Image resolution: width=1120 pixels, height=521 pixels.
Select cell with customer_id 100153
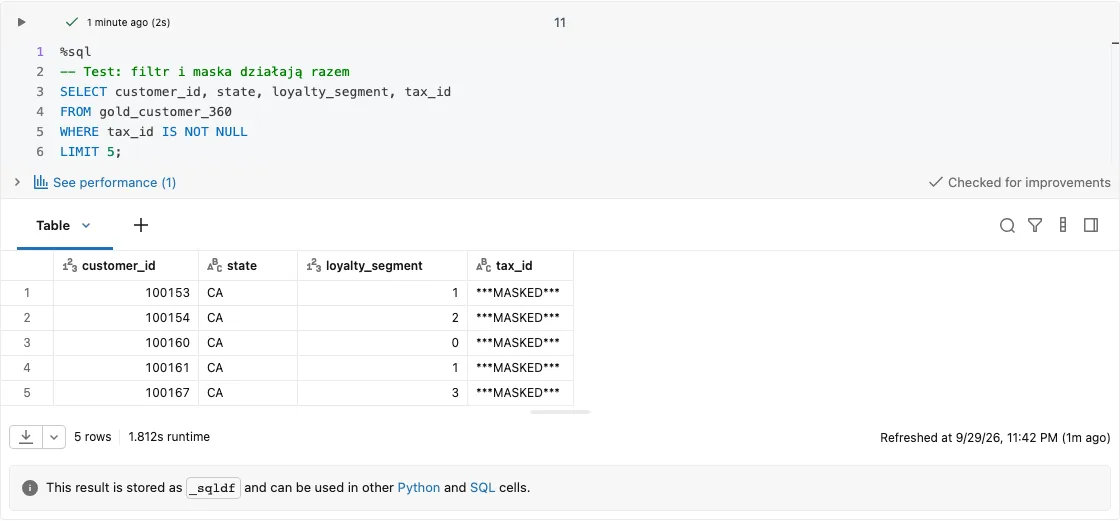[126, 293]
